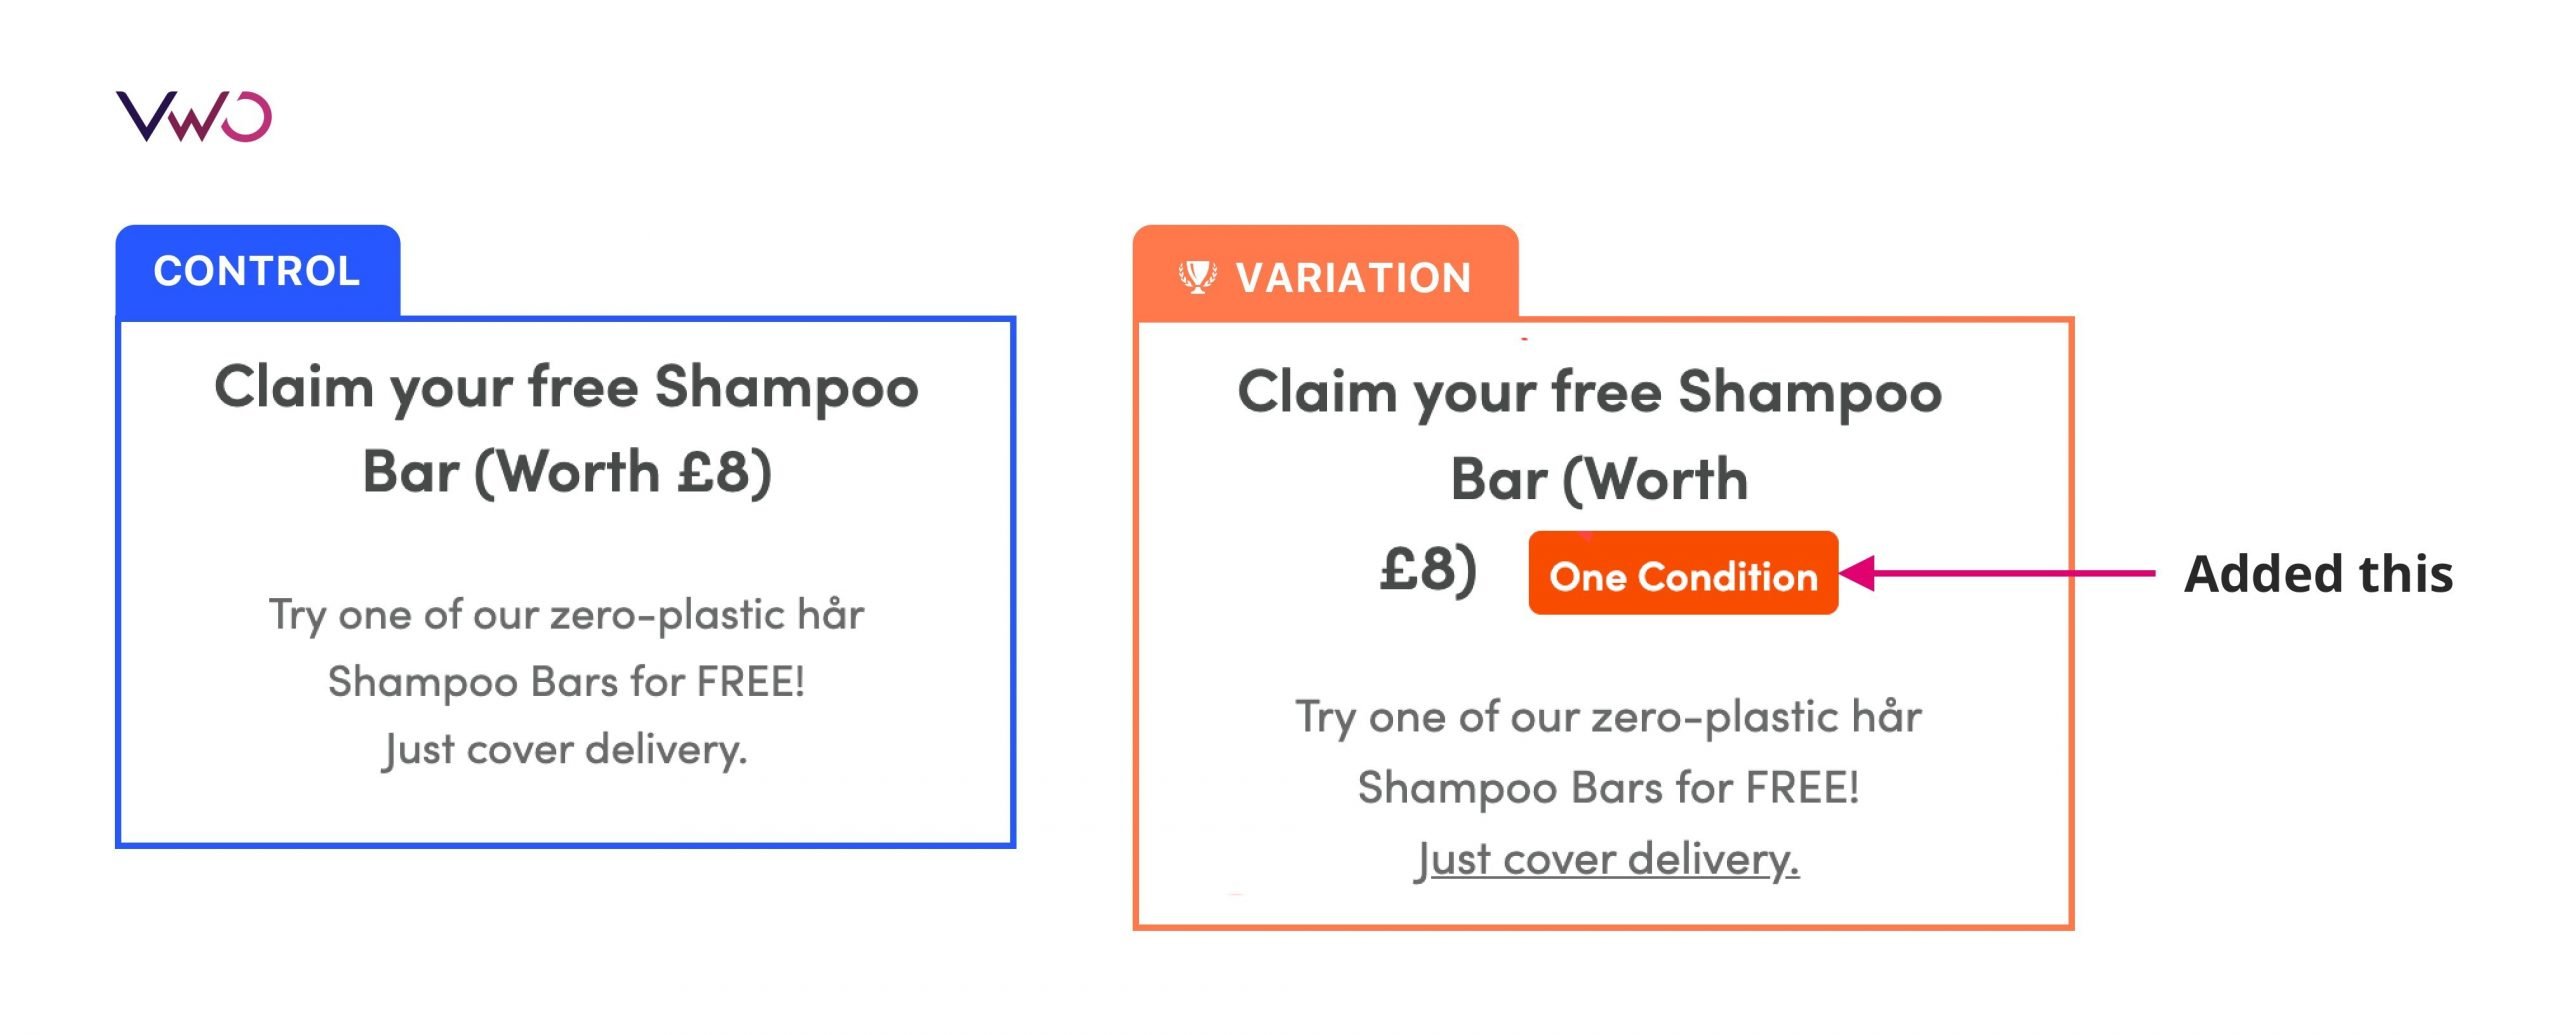Select the orange VARIATION tab label

point(1353,277)
